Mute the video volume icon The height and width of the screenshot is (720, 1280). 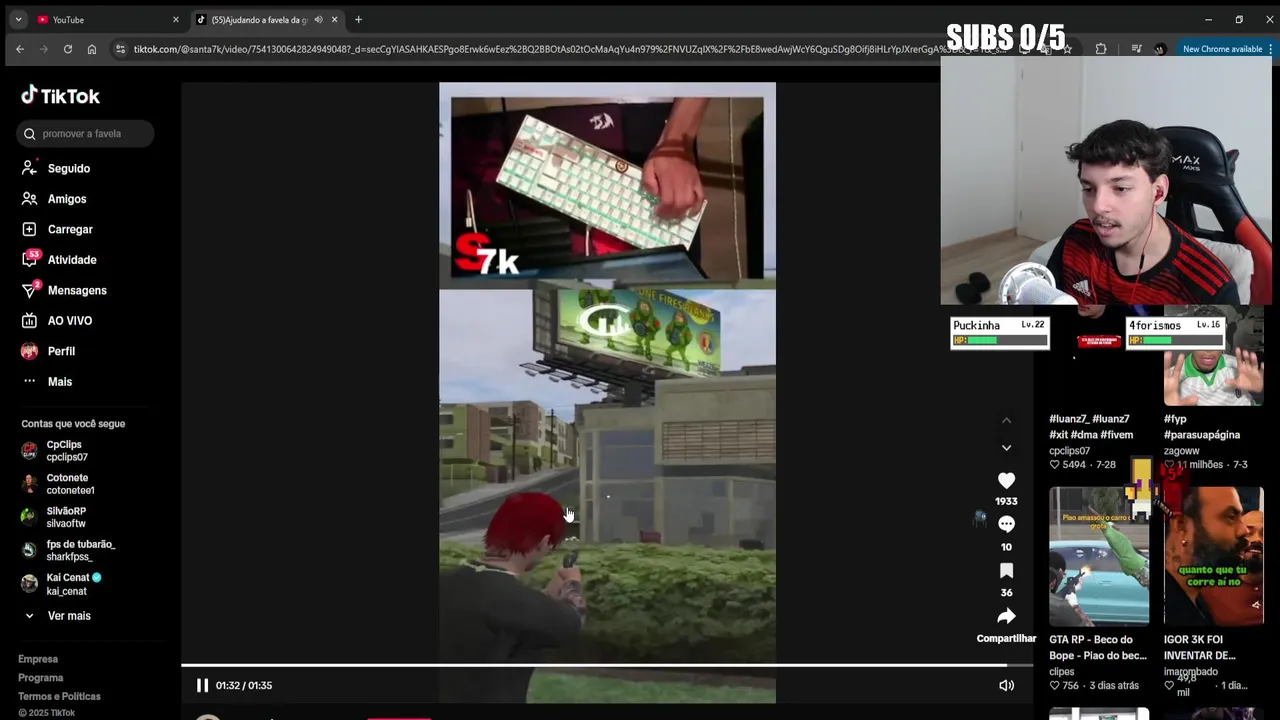point(1006,685)
